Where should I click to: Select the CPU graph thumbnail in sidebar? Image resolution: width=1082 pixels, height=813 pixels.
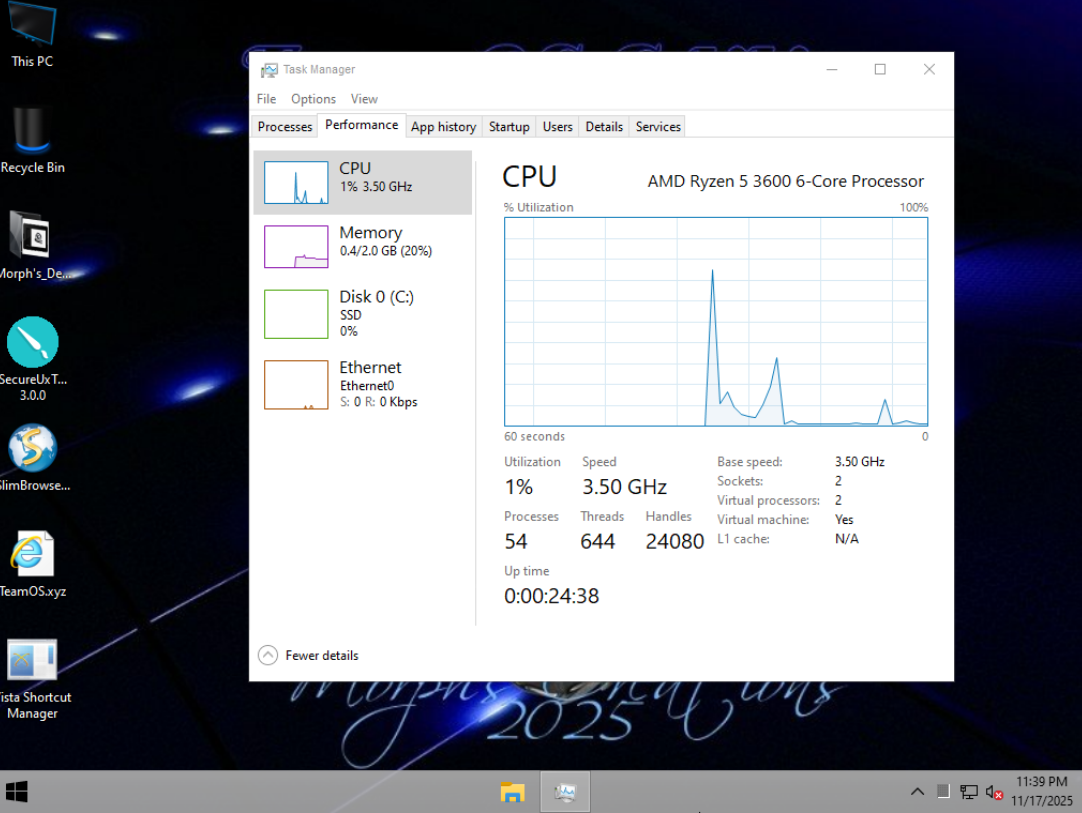[x=296, y=182]
